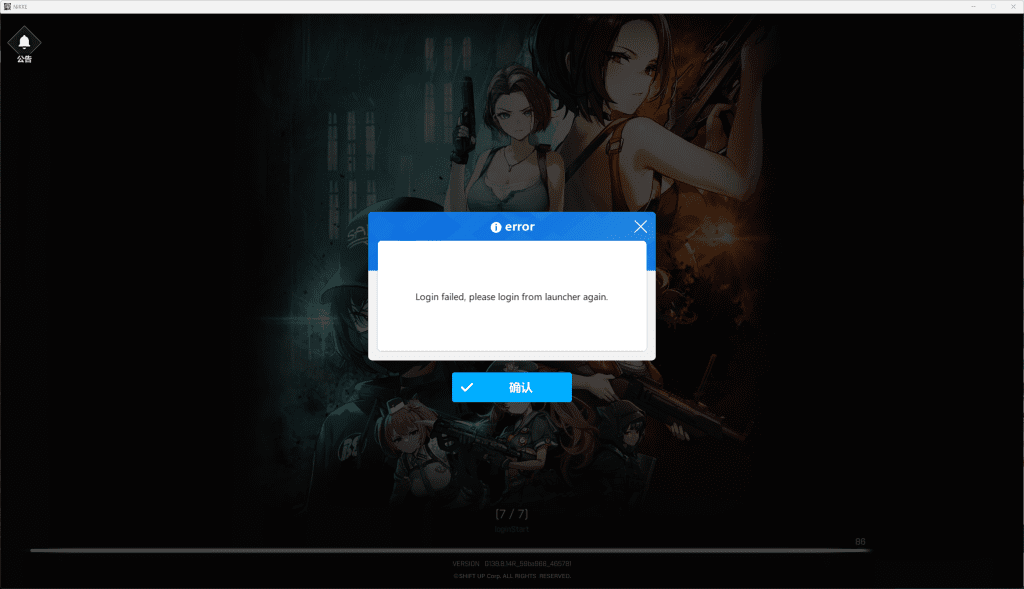Close the NIKKE game window
The height and width of the screenshot is (589, 1024).
click(x=1013, y=6)
